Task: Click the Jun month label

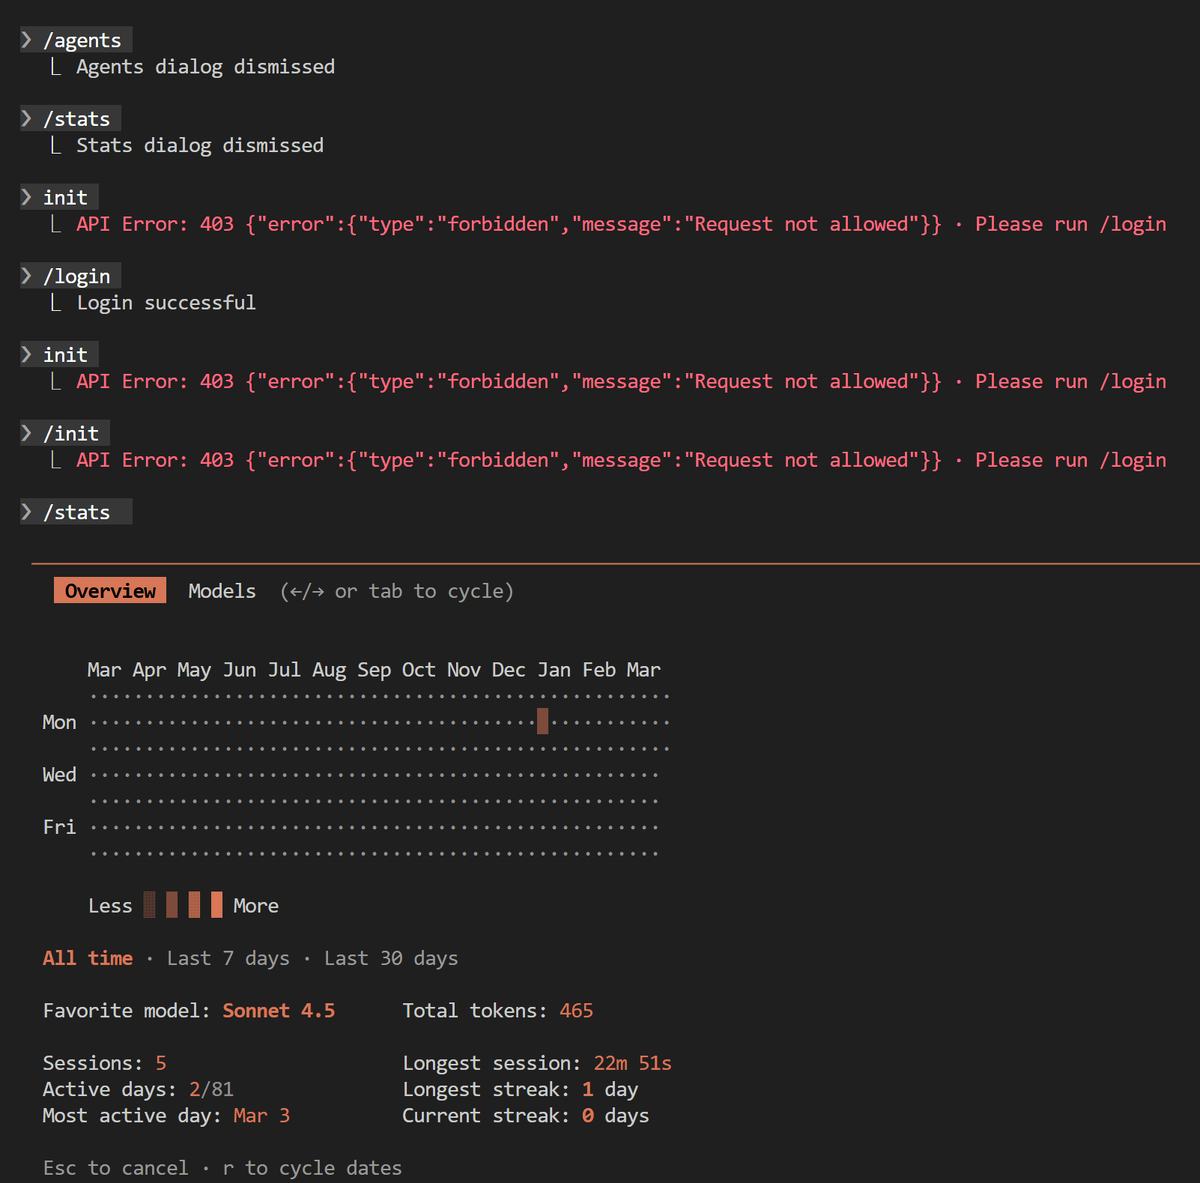Action: (x=239, y=670)
